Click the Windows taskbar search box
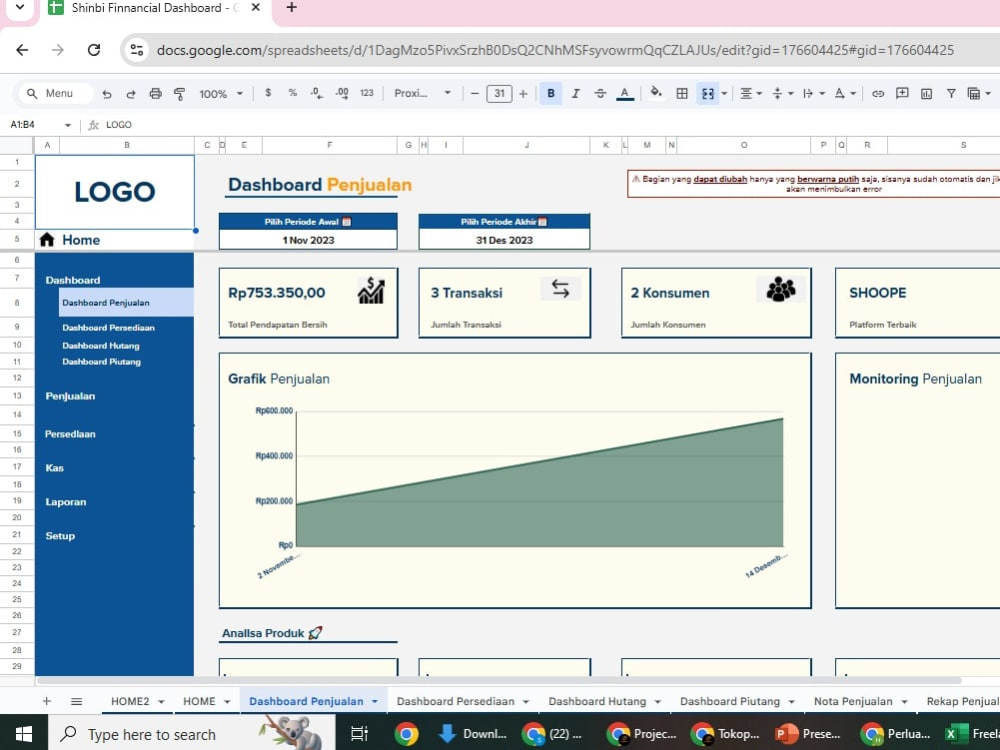This screenshot has width=1000, height=750. click(x=191, y=733)
